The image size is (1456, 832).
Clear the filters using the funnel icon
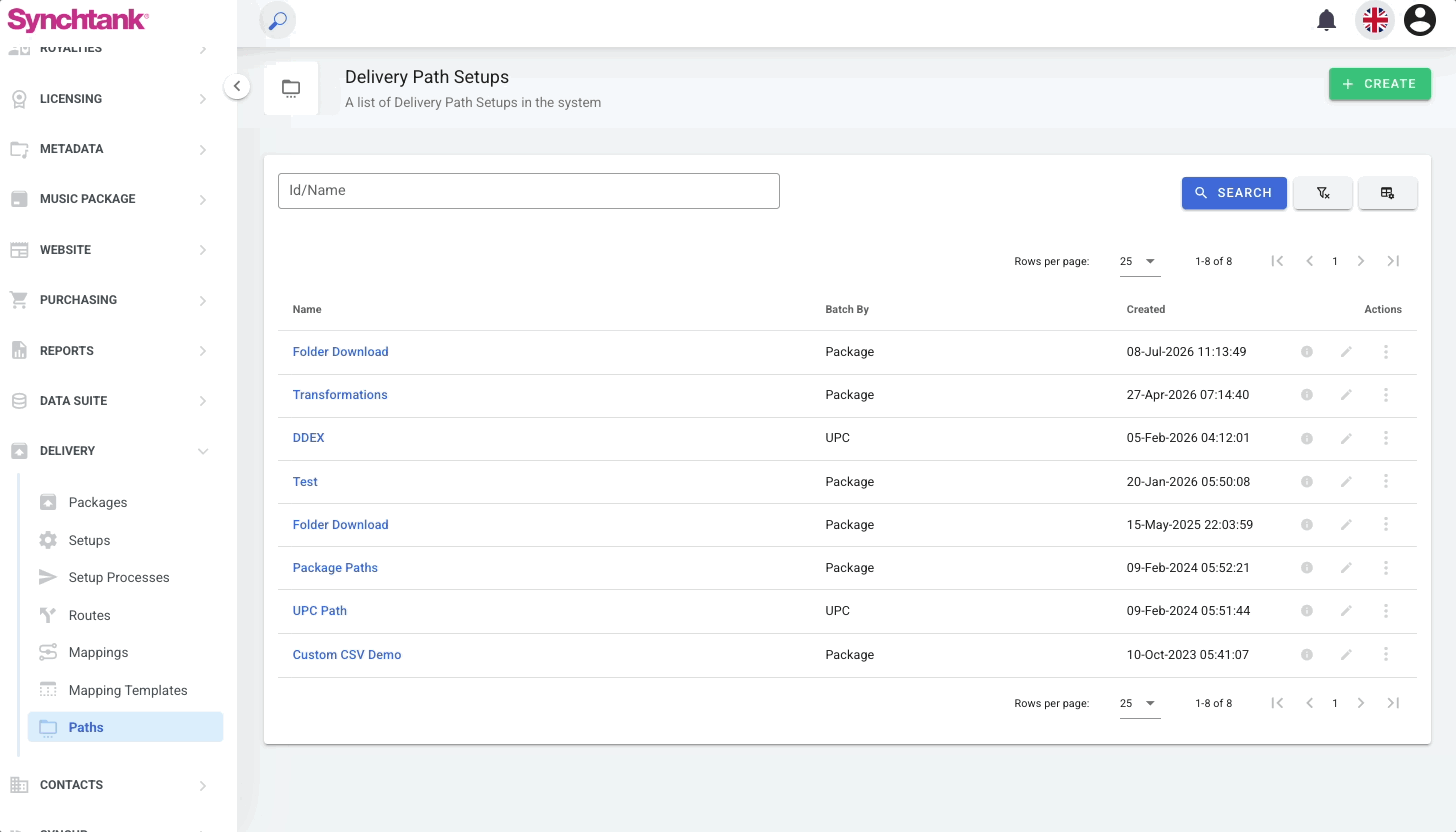(x=1323, y=193)
